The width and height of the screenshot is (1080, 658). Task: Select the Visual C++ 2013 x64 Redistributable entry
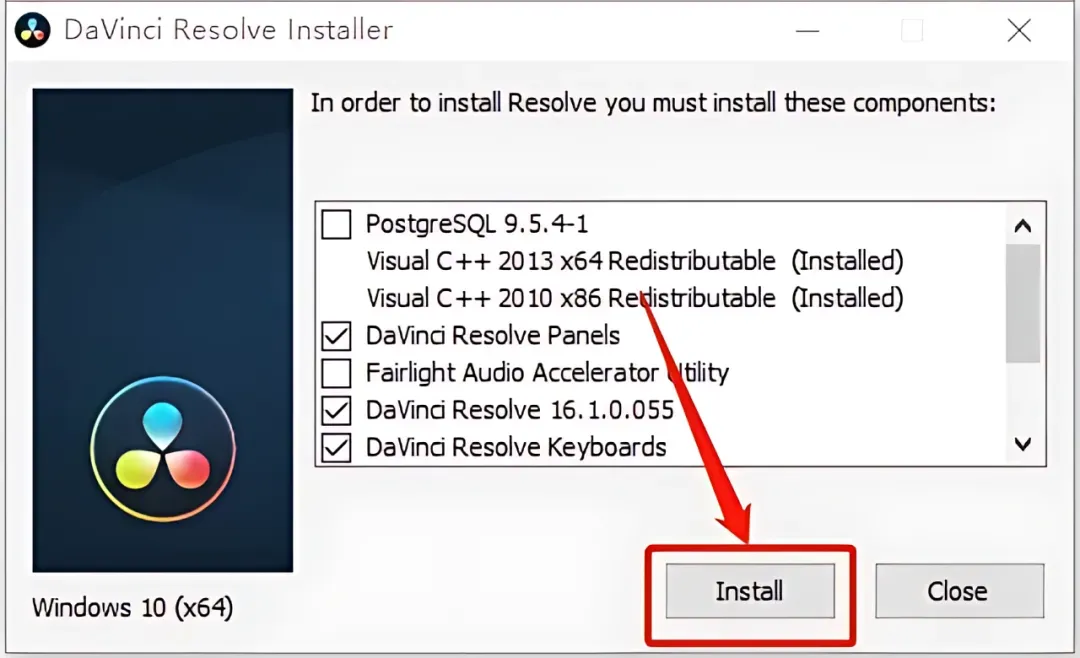tap(634, 261)
